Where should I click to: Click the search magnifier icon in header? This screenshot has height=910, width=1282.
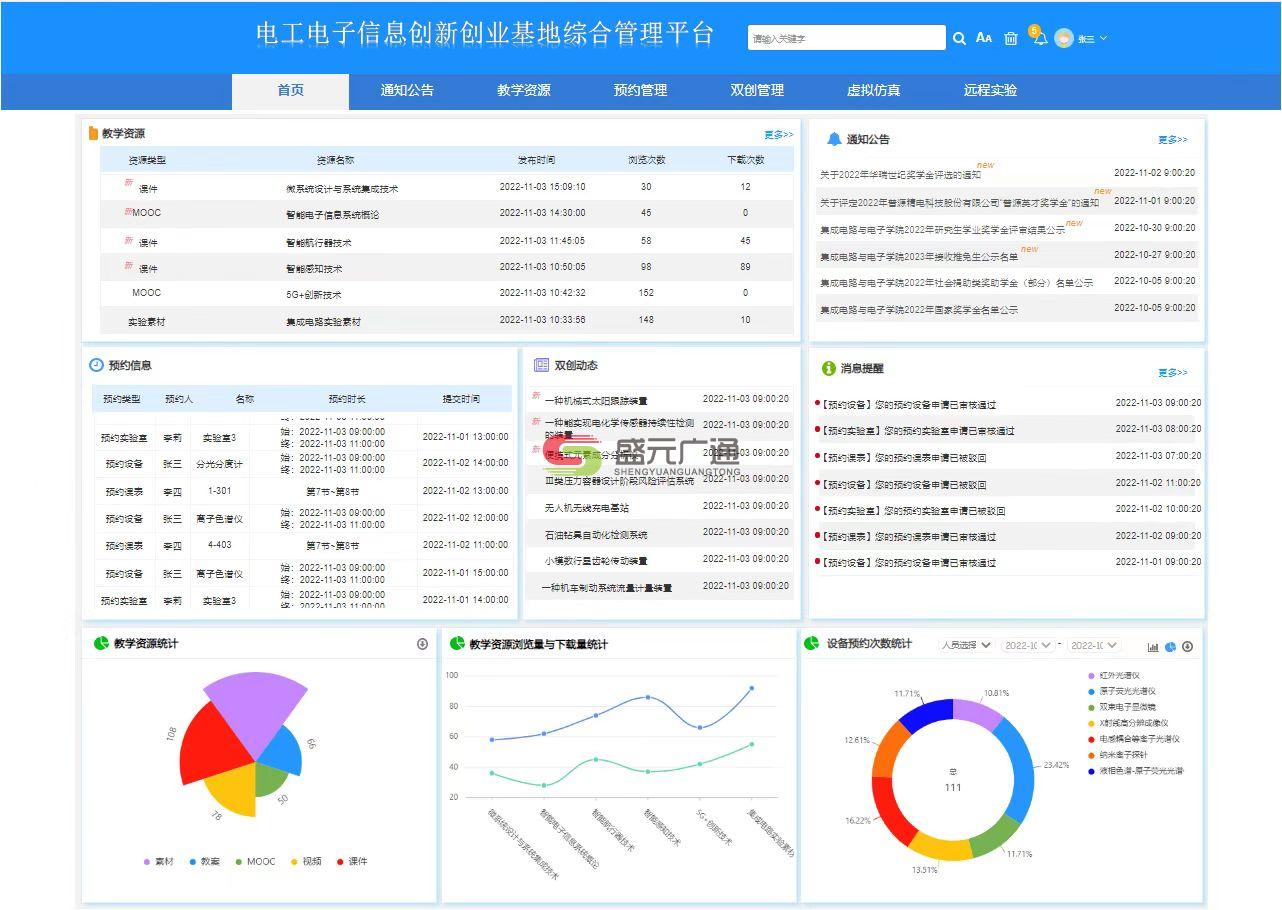pyautogui.click(x=958, y=38)
